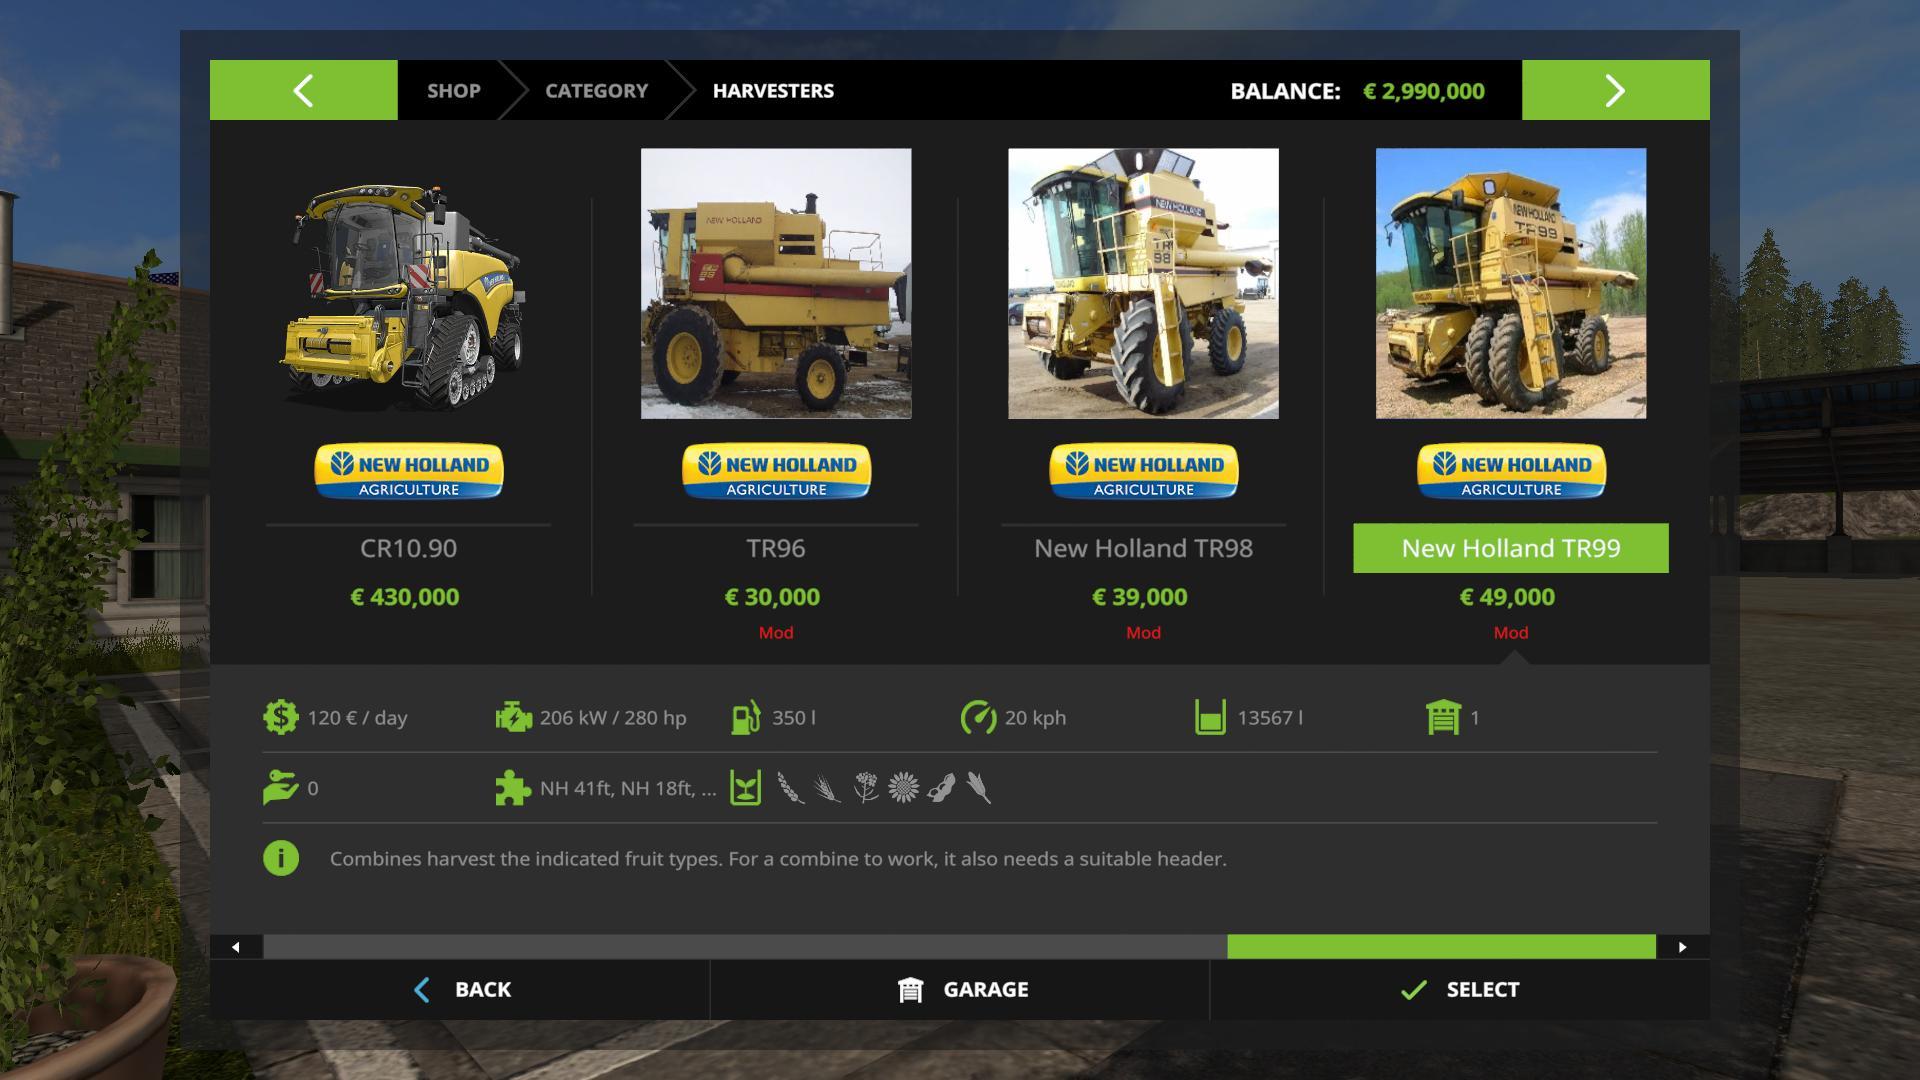The height and width of the screenshot is (1080, 1920).
Task: Open the CATEGORY breadcrumb
Action: (596, 90)
